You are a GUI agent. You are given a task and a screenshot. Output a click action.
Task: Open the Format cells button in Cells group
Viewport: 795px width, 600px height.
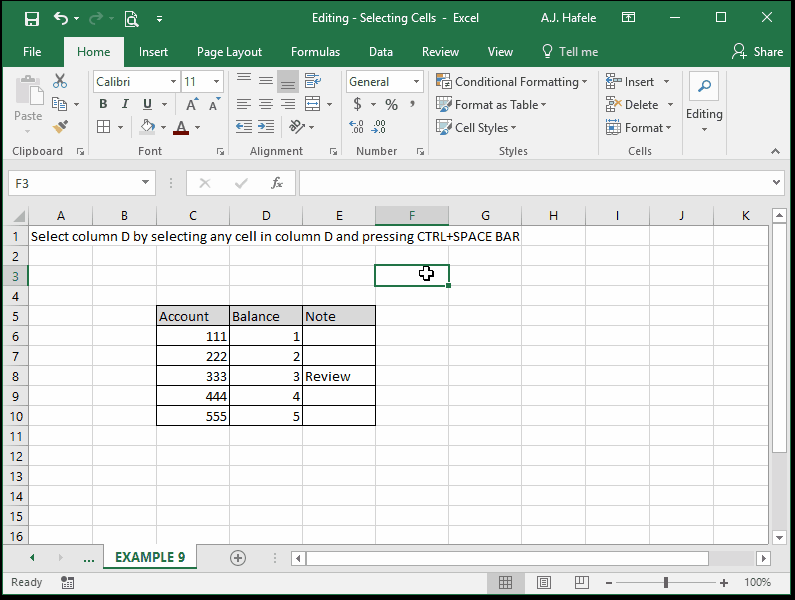tap(638, 127)
